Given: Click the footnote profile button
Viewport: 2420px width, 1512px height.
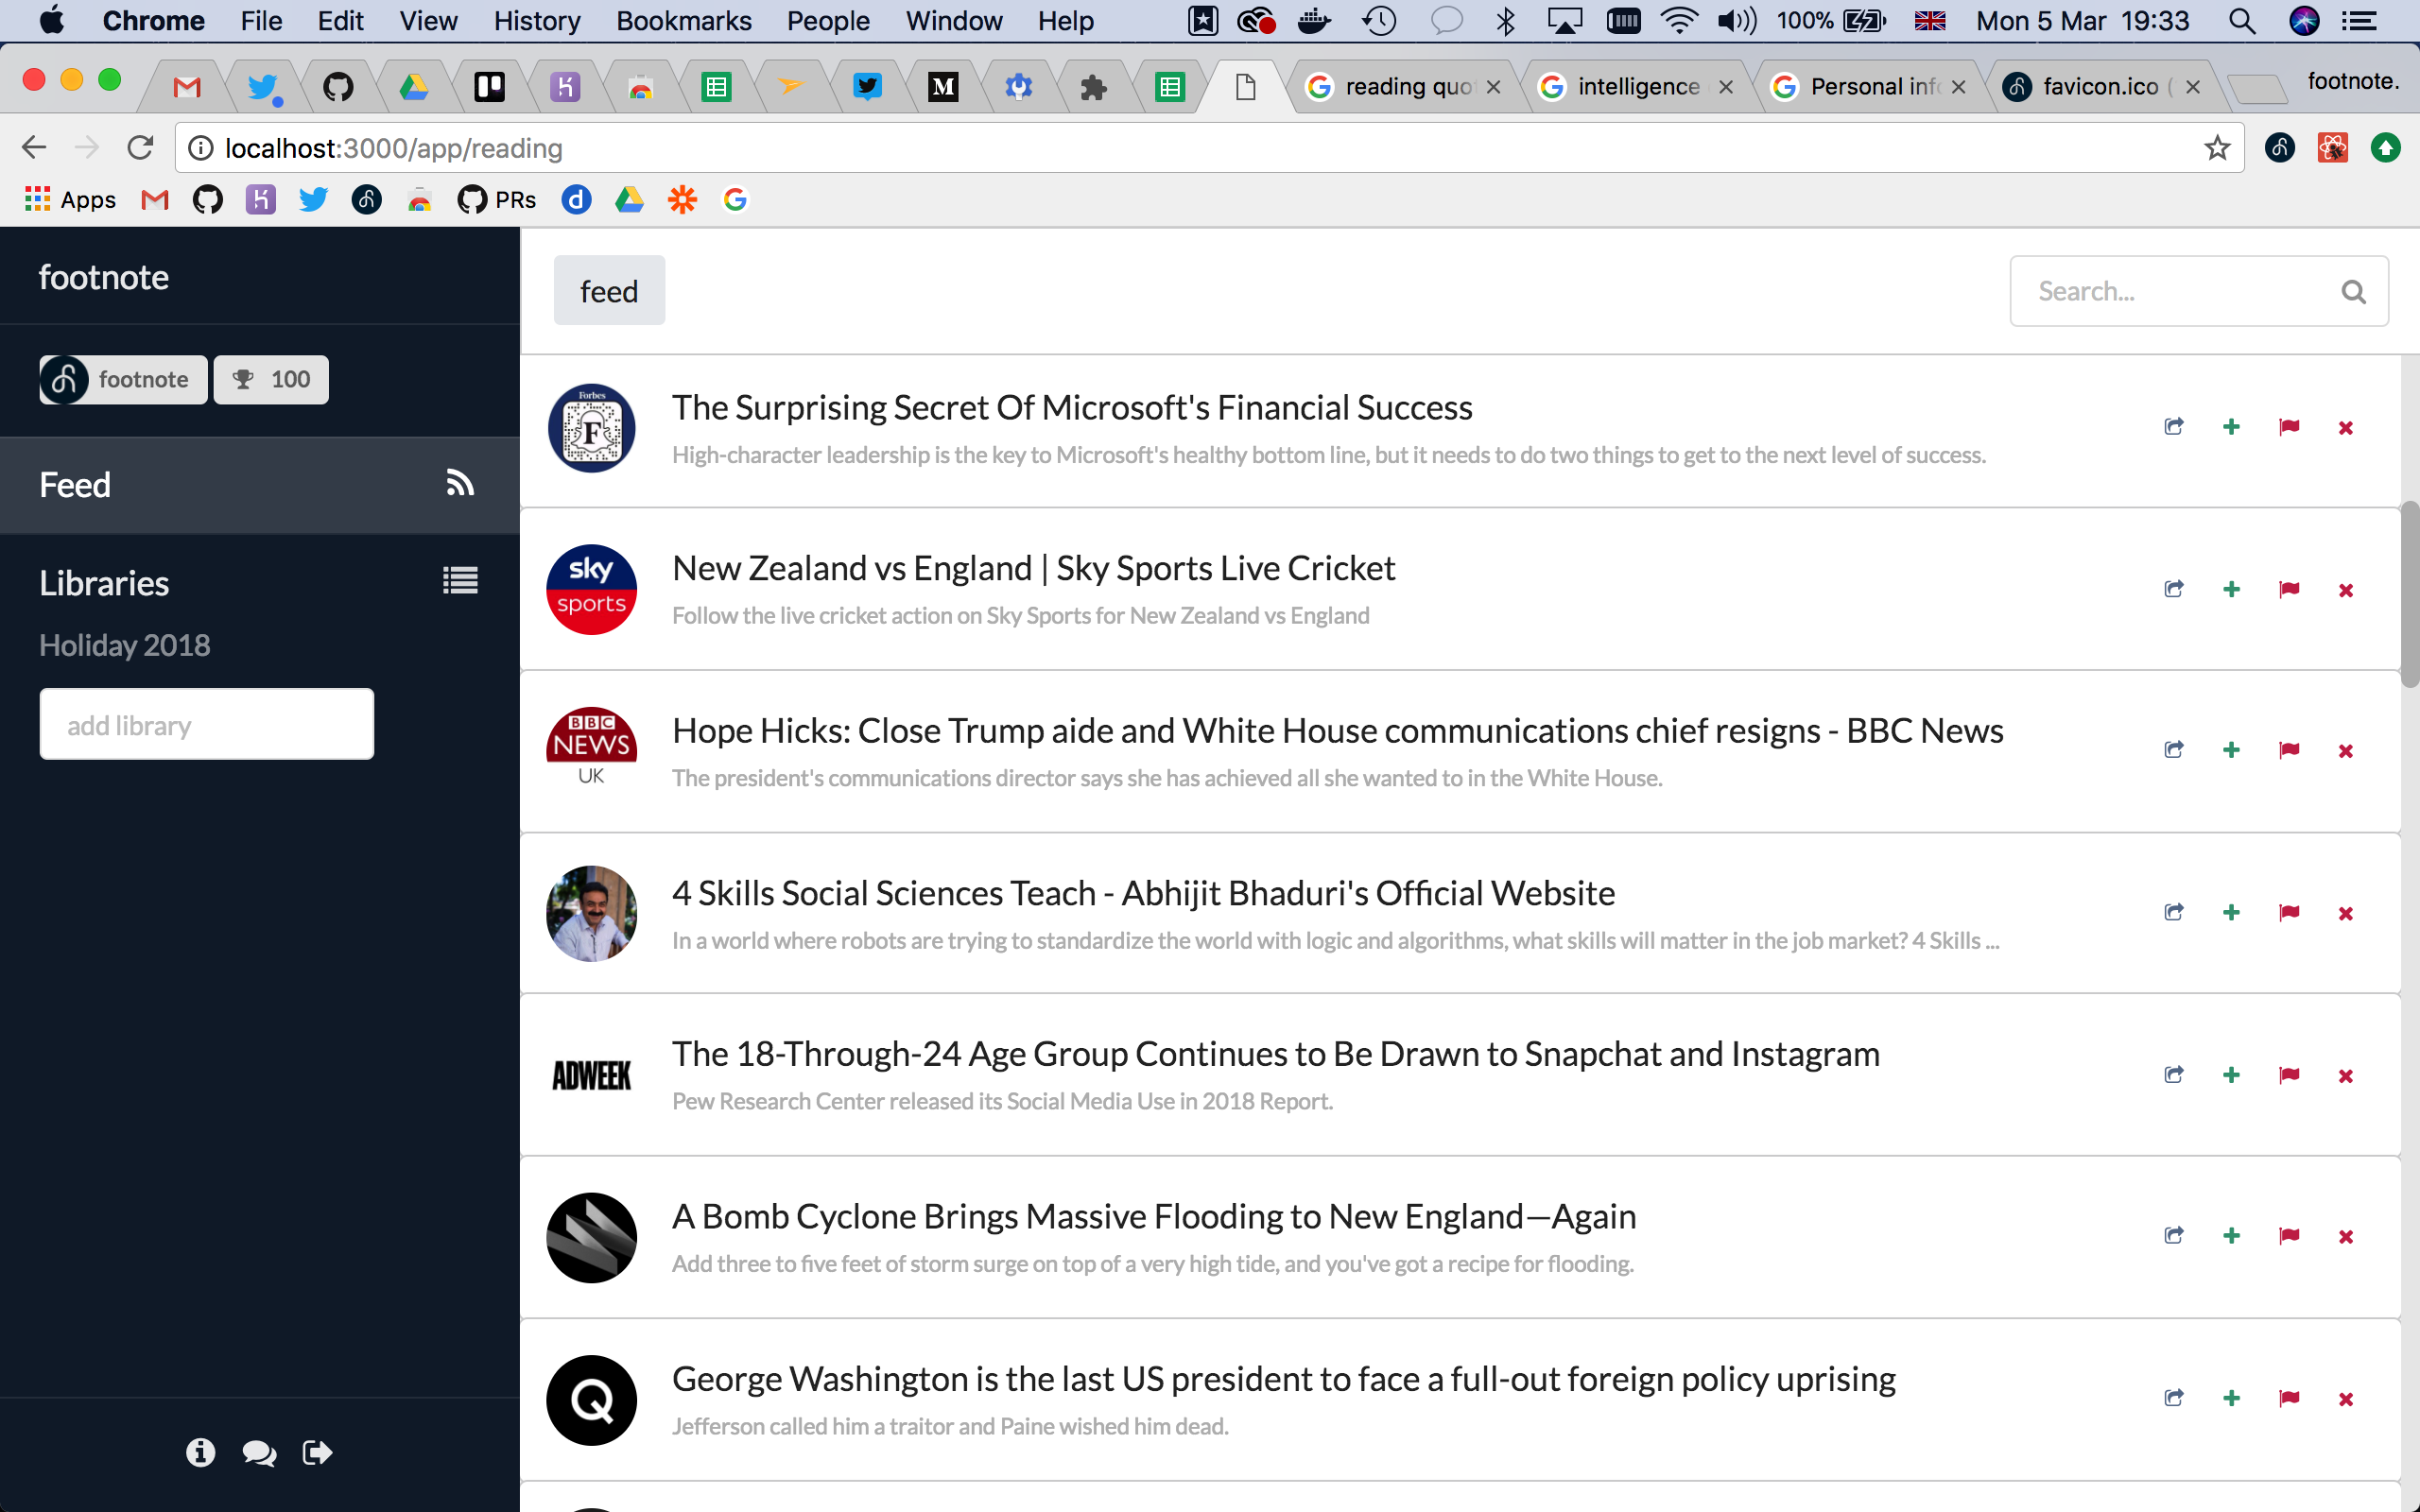Looking at the screenshot, I should tap(123, 380).
